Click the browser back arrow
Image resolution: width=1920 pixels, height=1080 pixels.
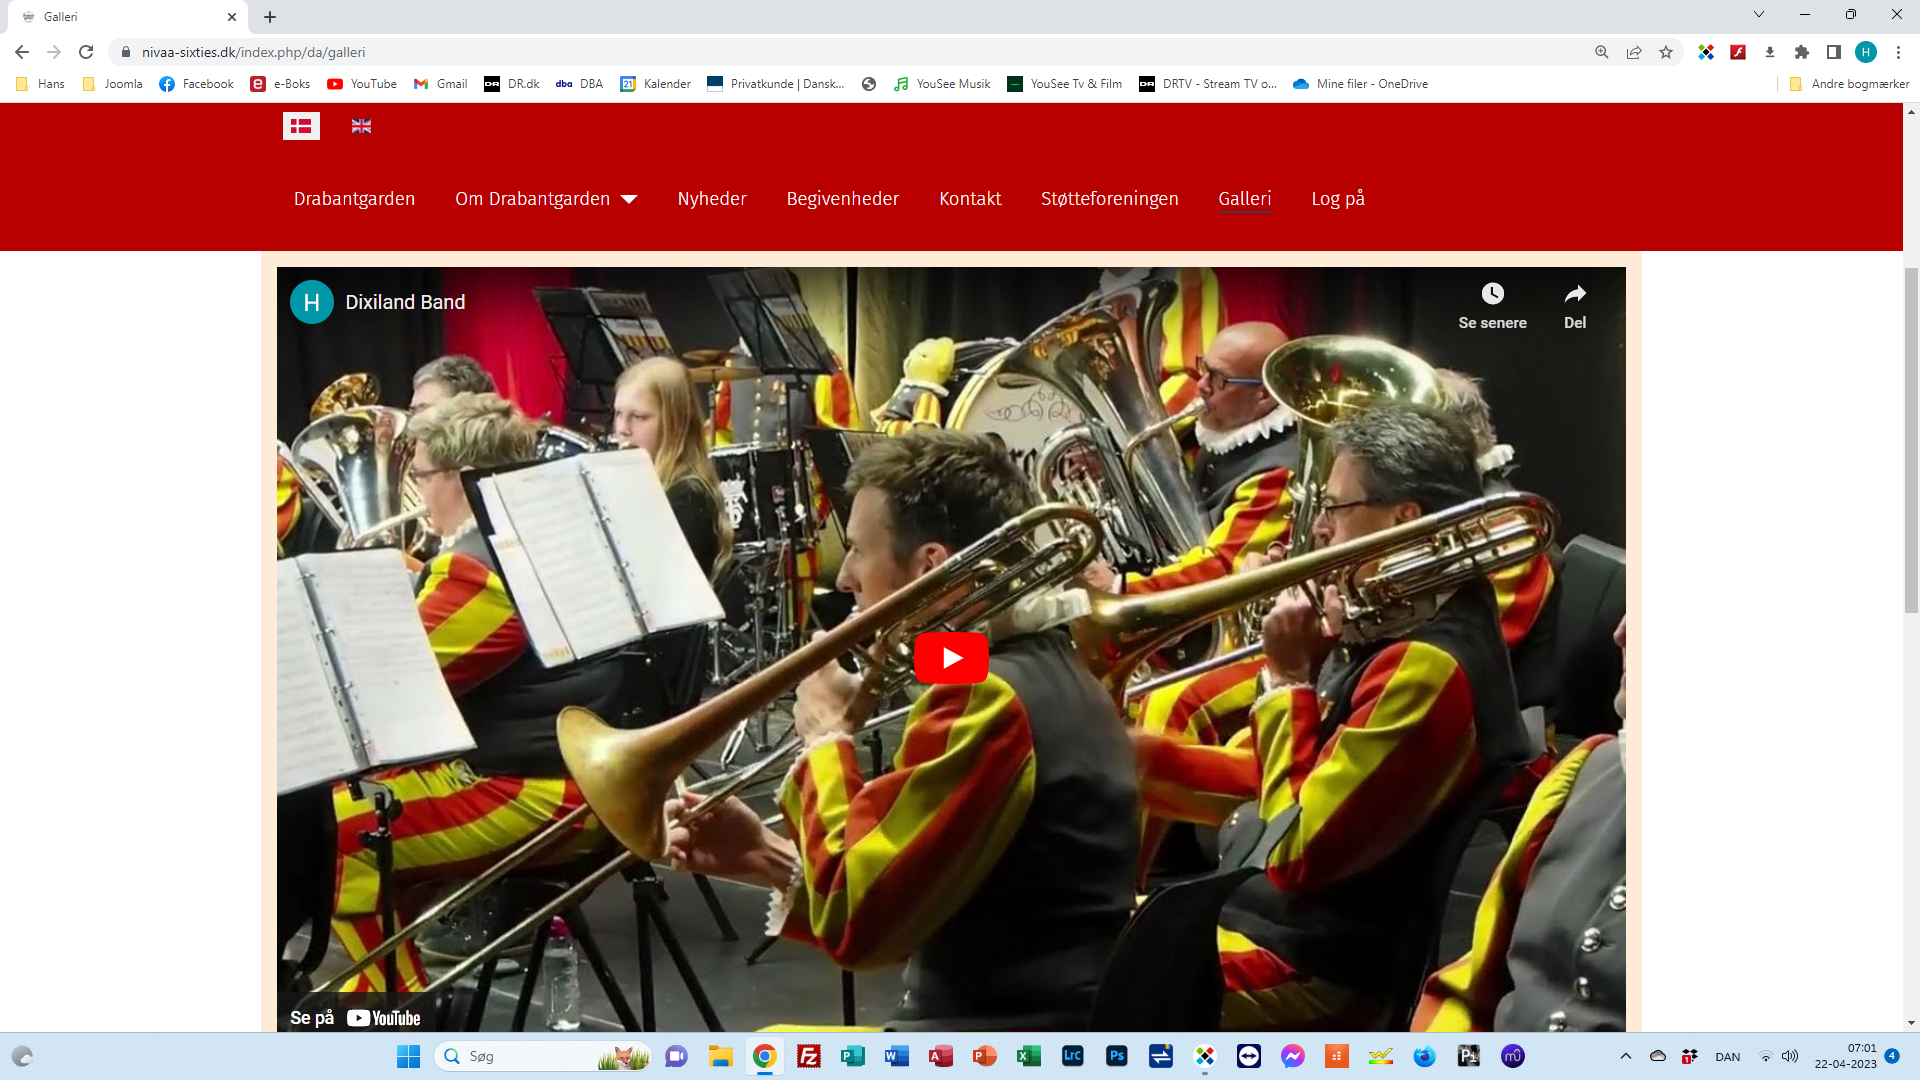click(x=22, y=52)
